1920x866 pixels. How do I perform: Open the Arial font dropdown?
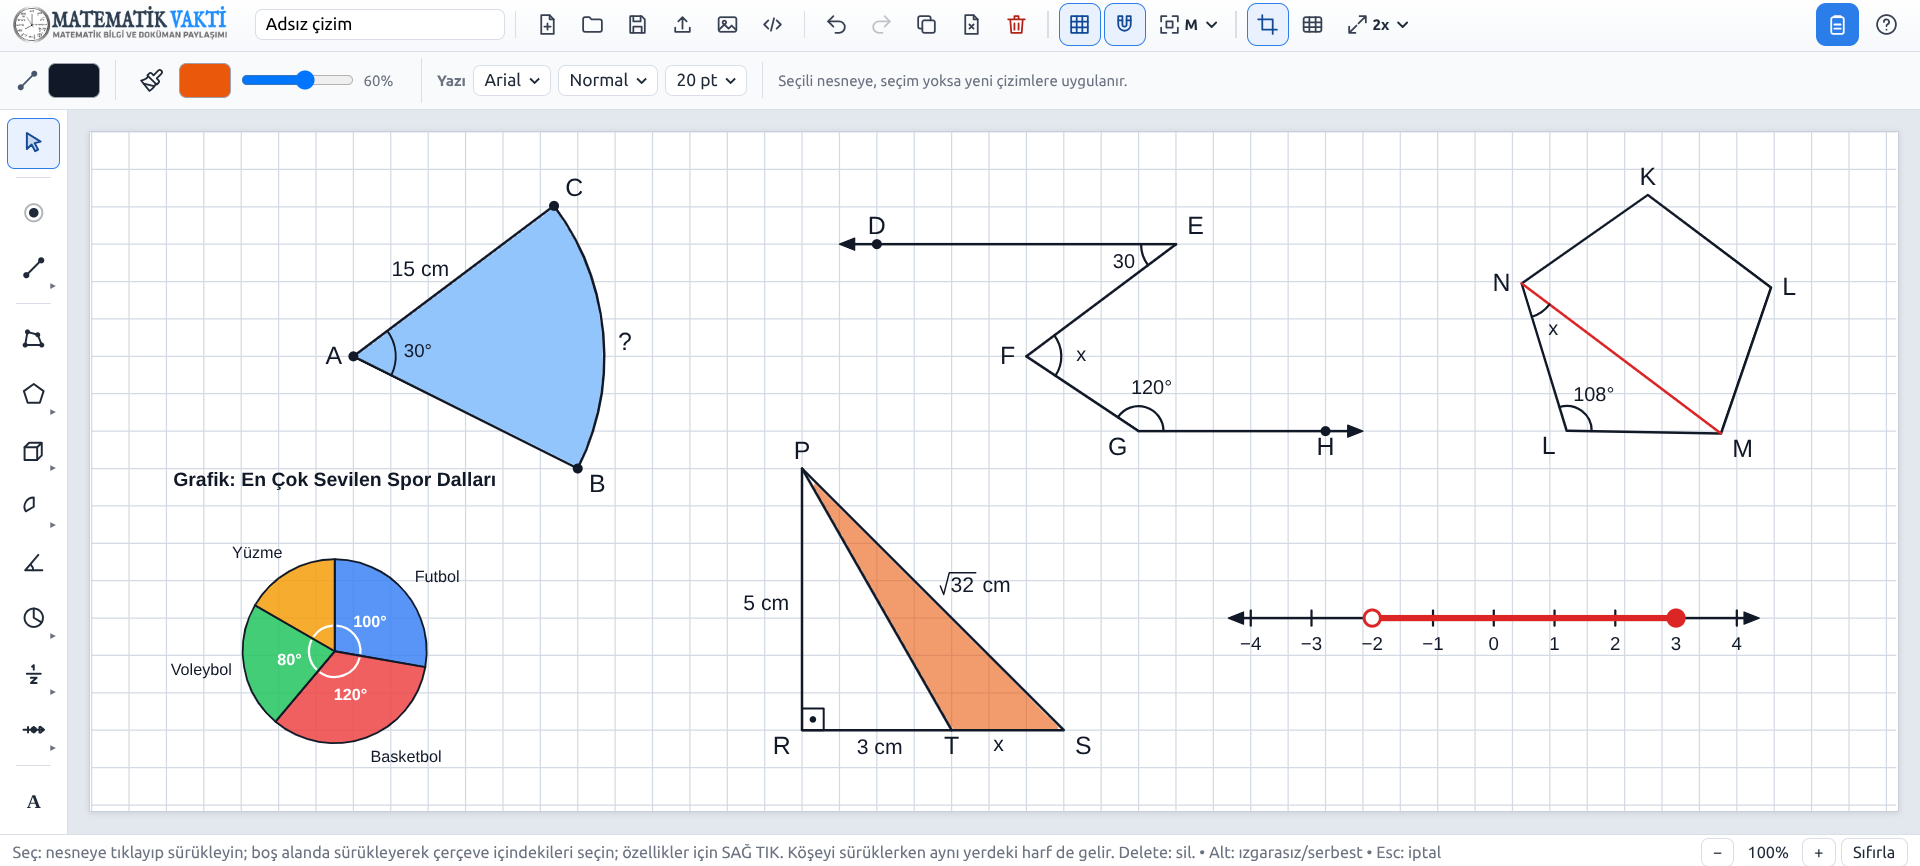(x=512, y=81)
